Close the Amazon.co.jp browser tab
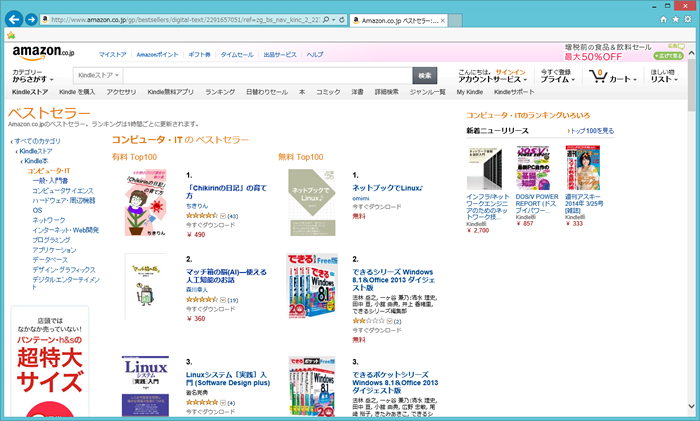700x421 pixels. (442, 21)
